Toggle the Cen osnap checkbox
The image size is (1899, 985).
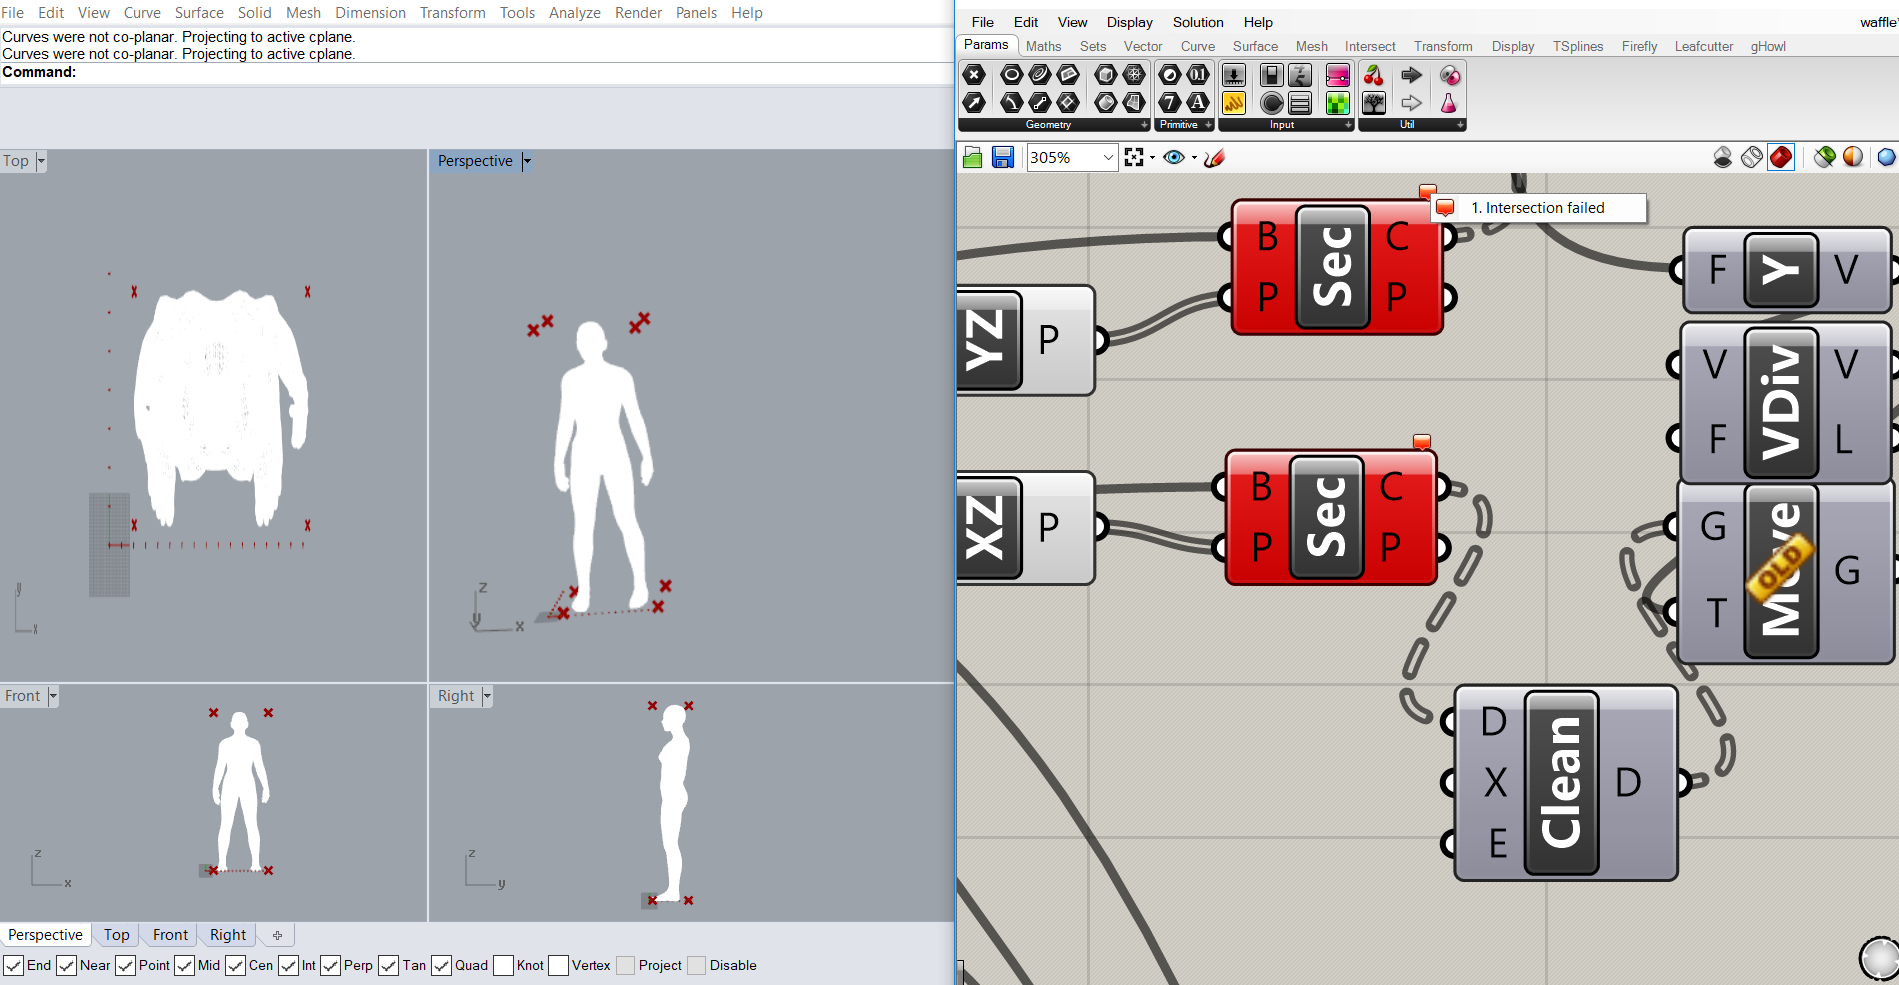(x=236, y=965)
